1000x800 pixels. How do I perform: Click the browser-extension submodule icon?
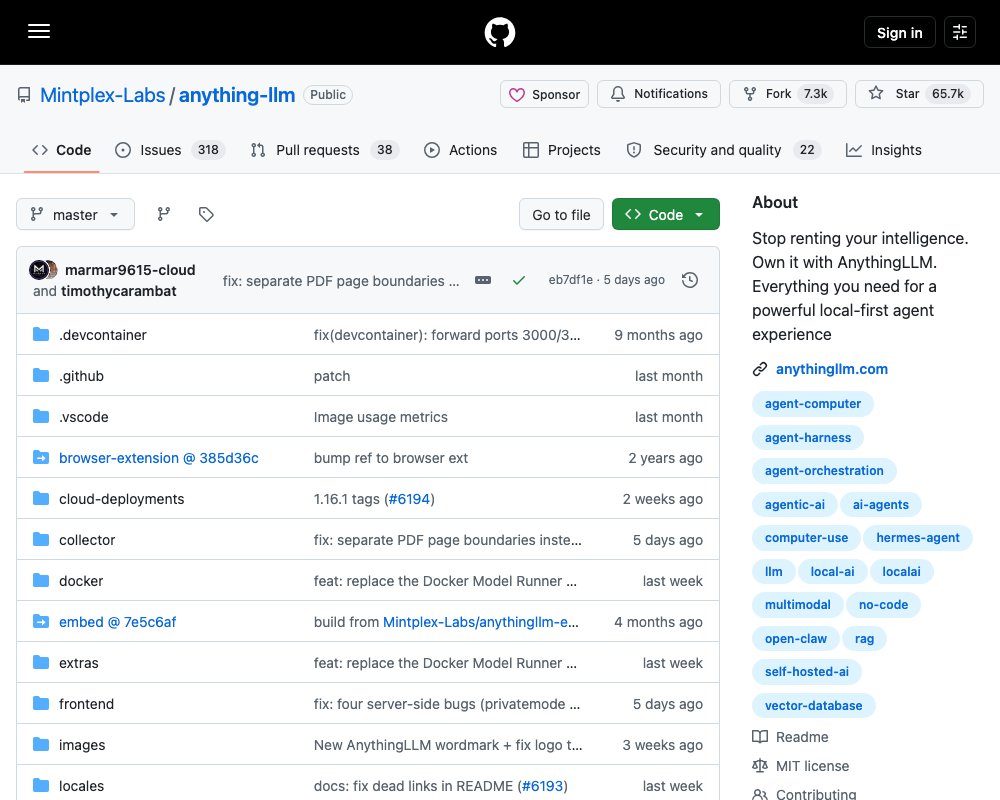[41, 457]
